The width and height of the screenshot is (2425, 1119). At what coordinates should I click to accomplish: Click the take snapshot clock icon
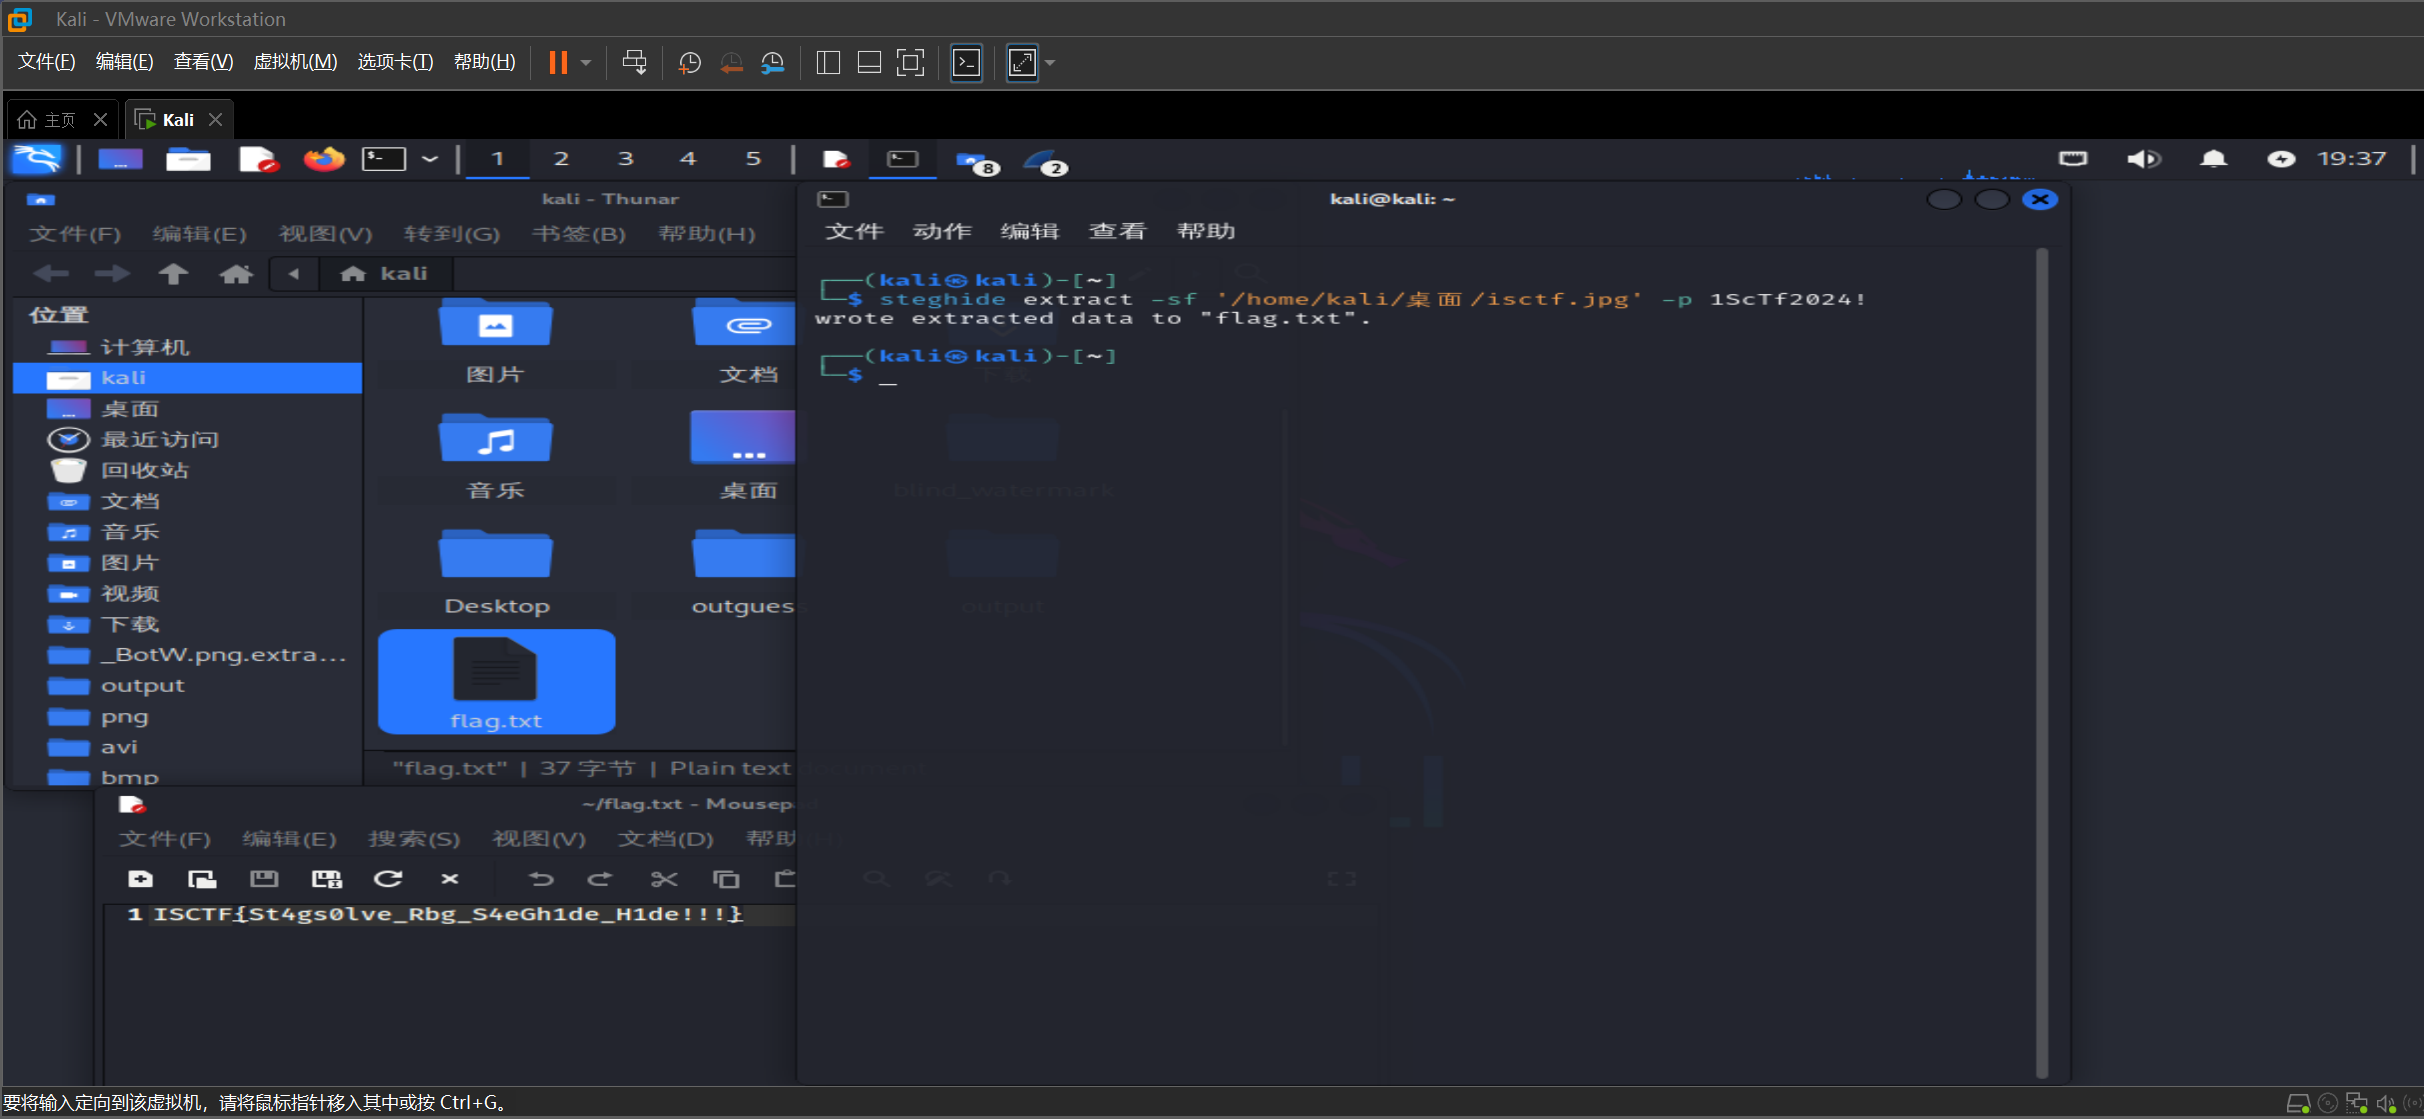689,63
